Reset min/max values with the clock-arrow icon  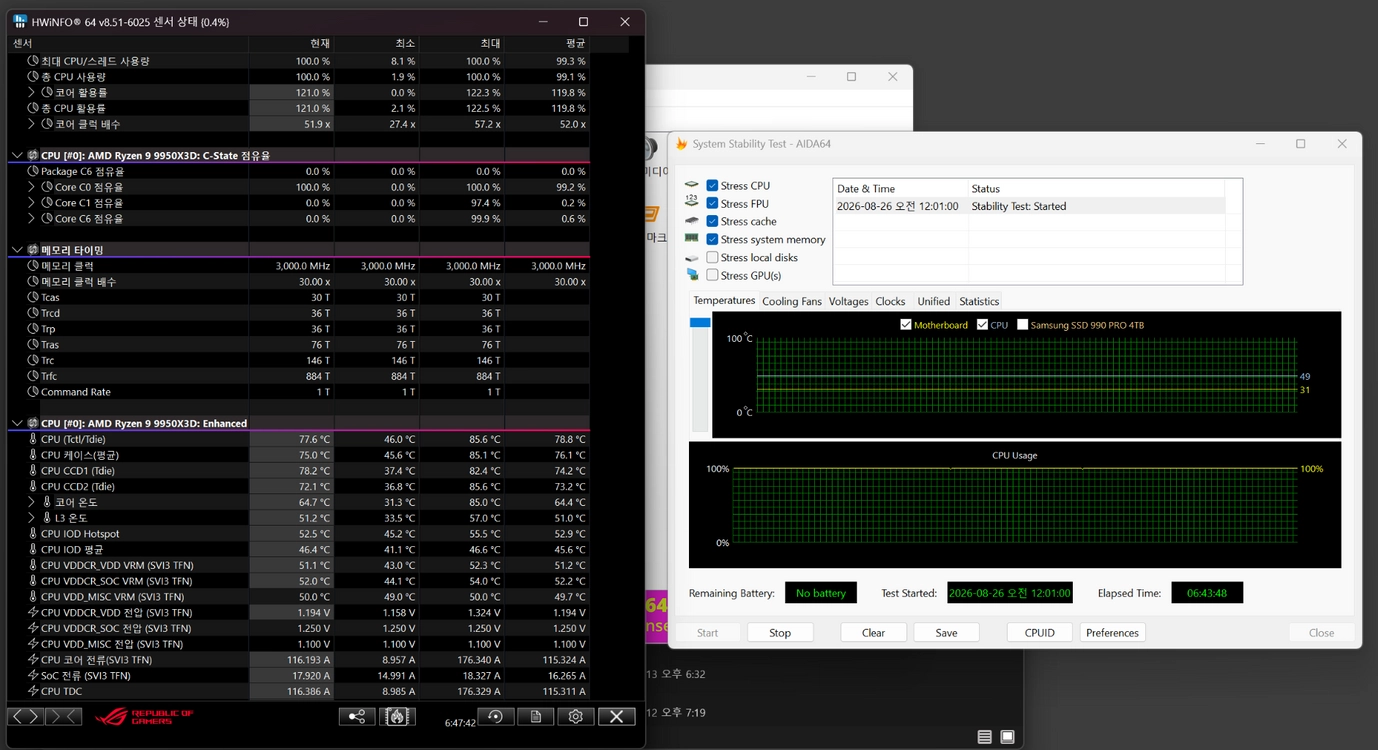pyautogui.click(x=495, y=716)
